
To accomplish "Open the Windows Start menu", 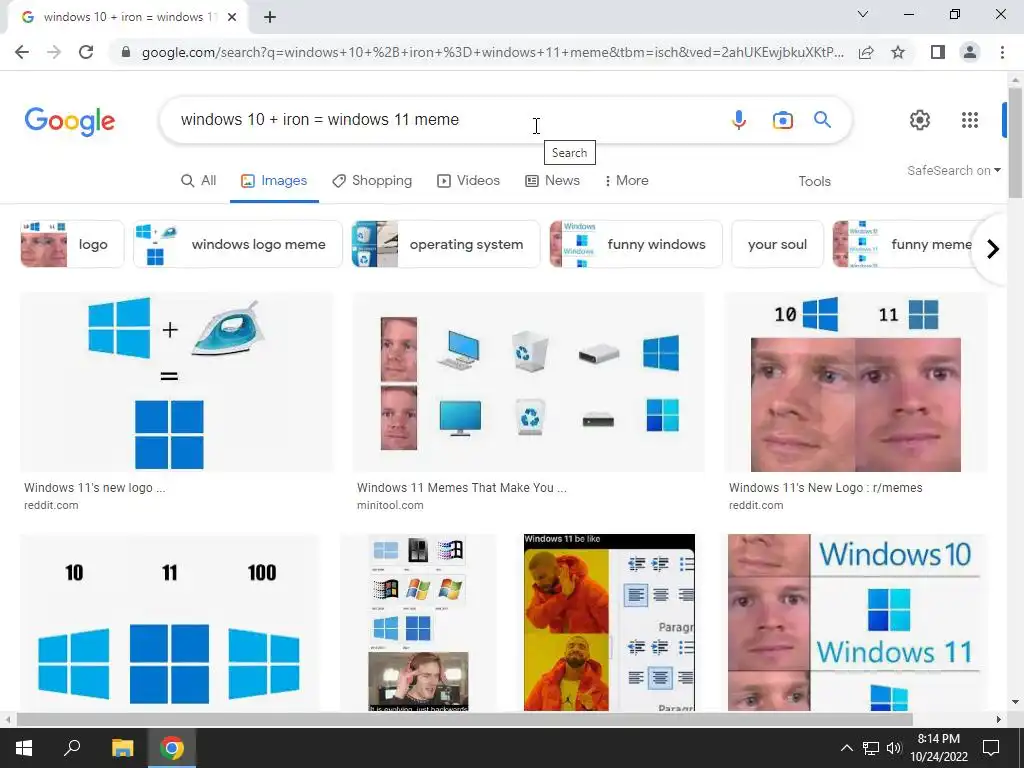I will click(x=24, y=748).
